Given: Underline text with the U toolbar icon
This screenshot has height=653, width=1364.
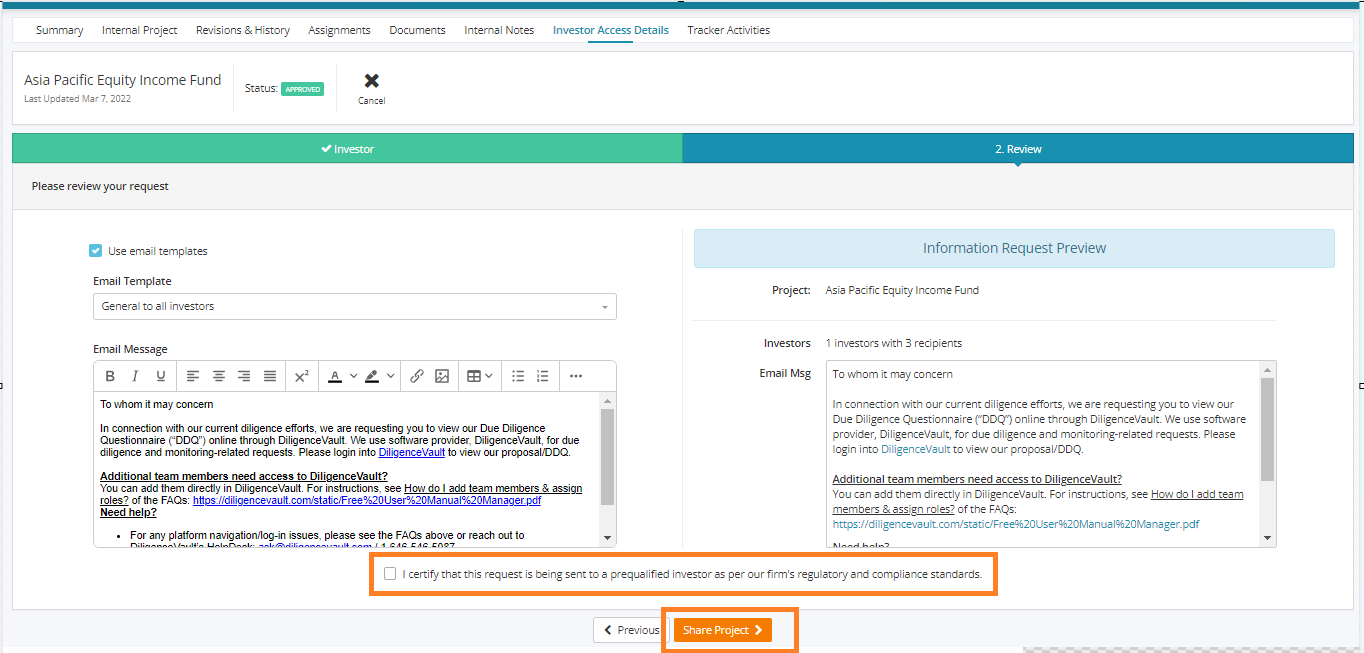Looking at the screenshot, I should 160,376.
